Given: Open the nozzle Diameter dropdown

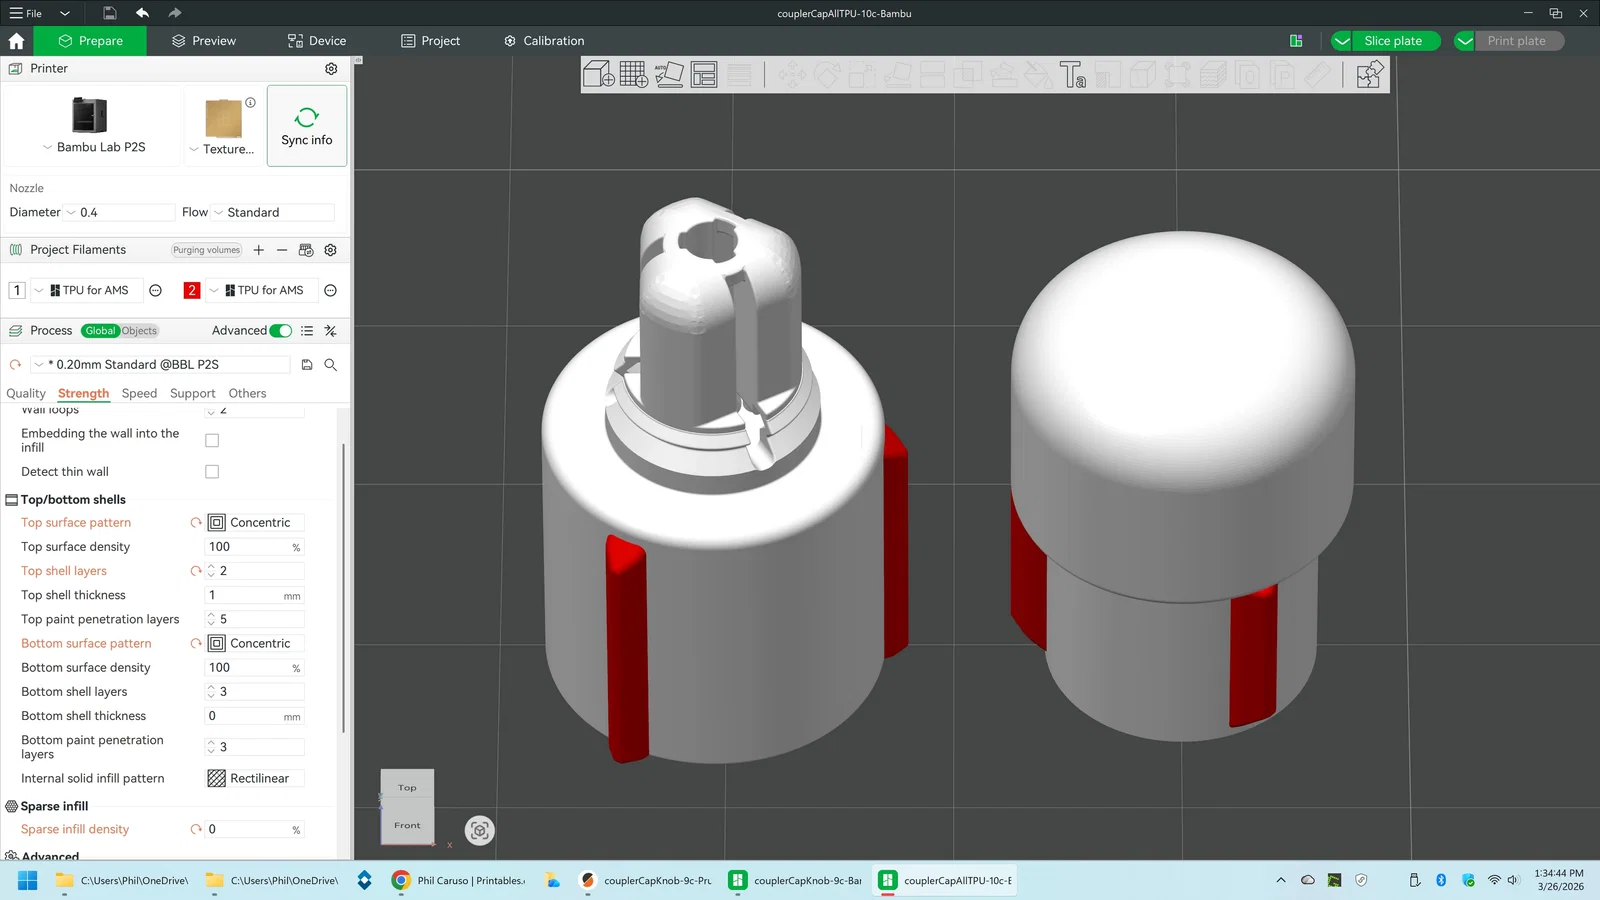Looking at the screenshot, I should point(119,213).
